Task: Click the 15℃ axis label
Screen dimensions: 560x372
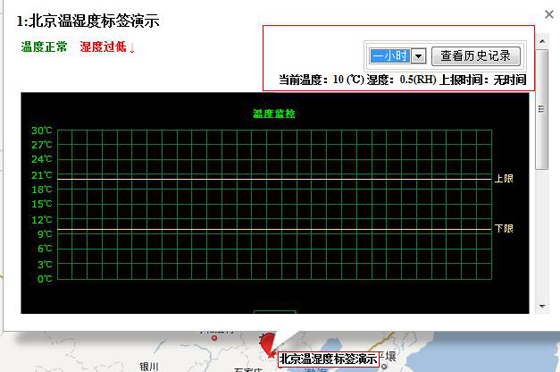Action: 42,204
